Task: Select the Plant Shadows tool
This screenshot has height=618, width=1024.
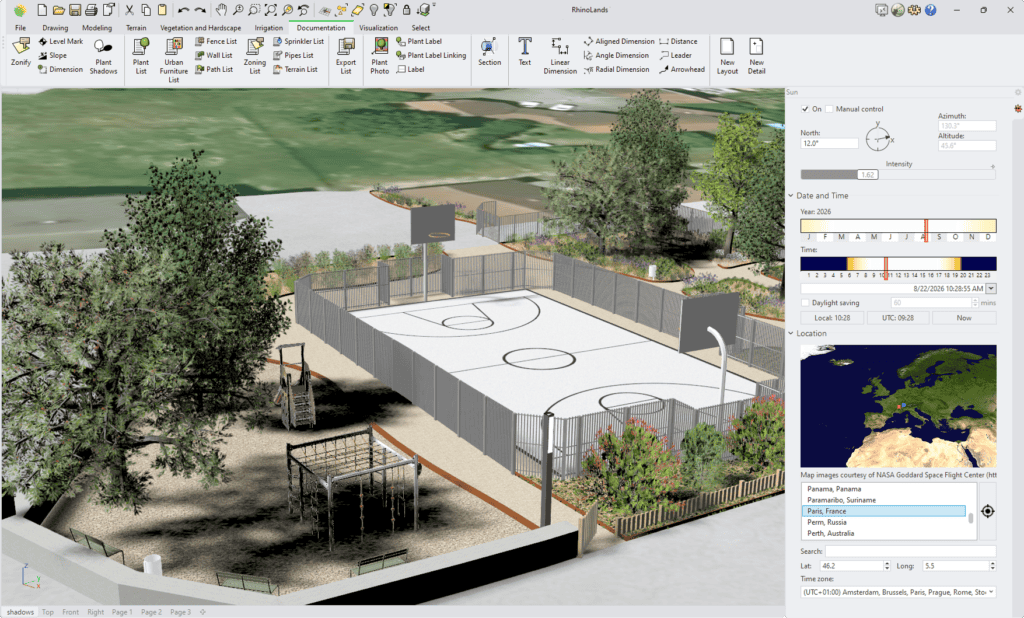Action: point(103,49)
